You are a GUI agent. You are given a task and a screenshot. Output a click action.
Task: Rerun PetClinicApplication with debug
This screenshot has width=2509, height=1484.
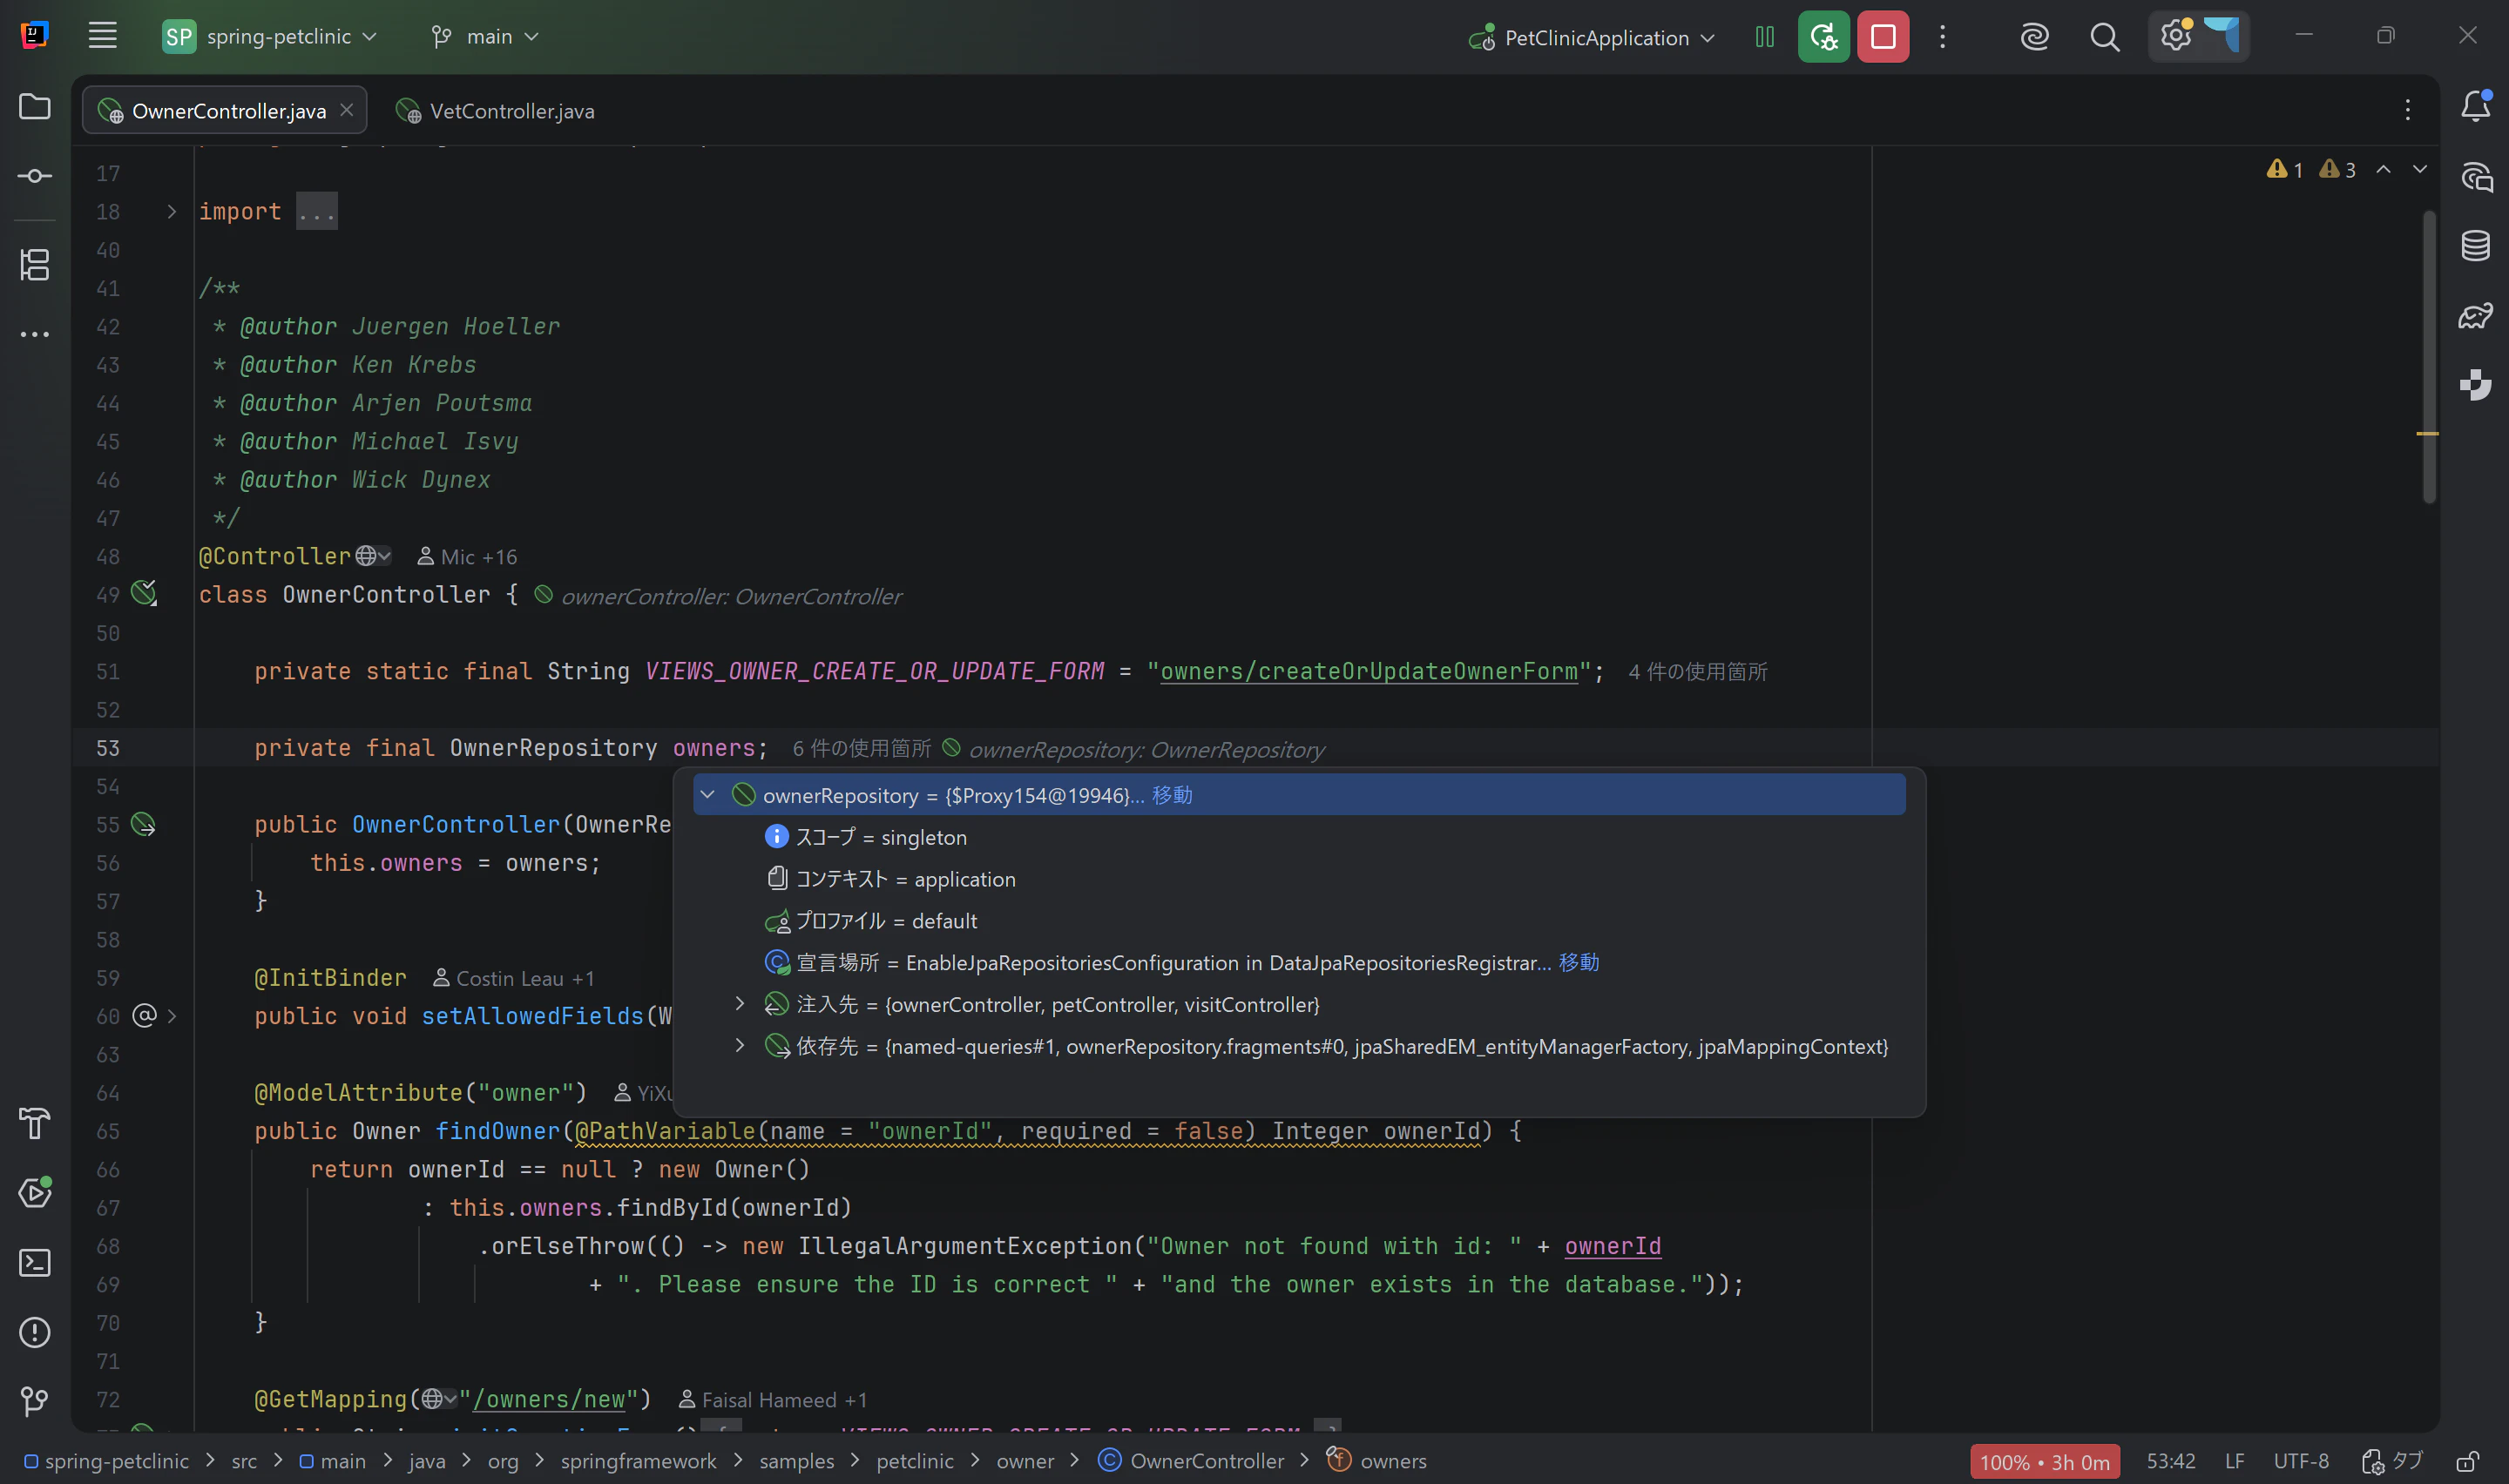[1823, 37]
